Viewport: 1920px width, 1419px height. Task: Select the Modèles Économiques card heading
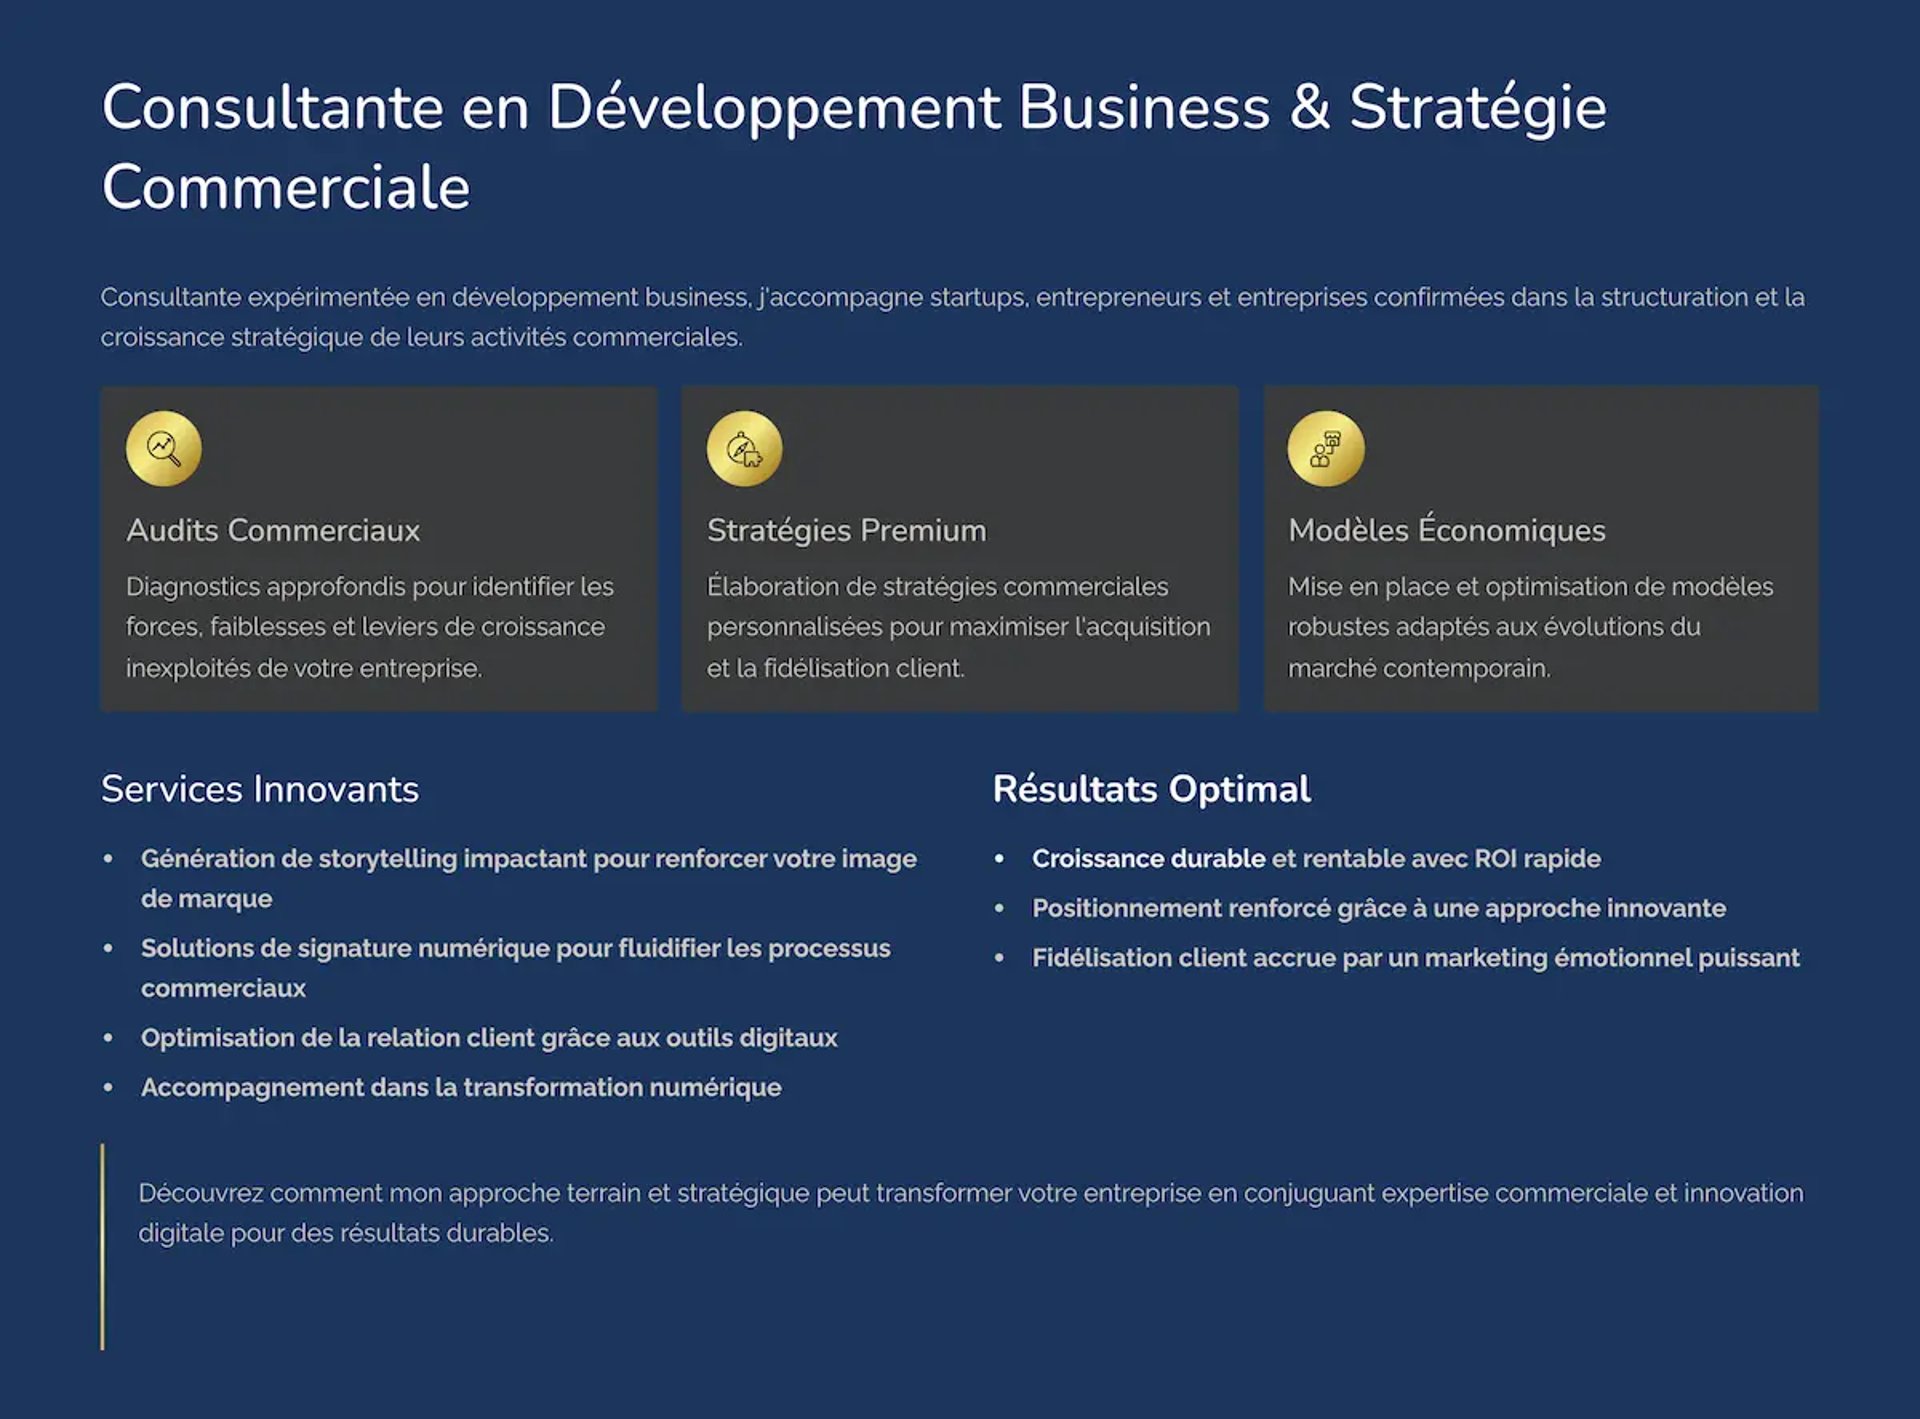(x=1446, y=530)
